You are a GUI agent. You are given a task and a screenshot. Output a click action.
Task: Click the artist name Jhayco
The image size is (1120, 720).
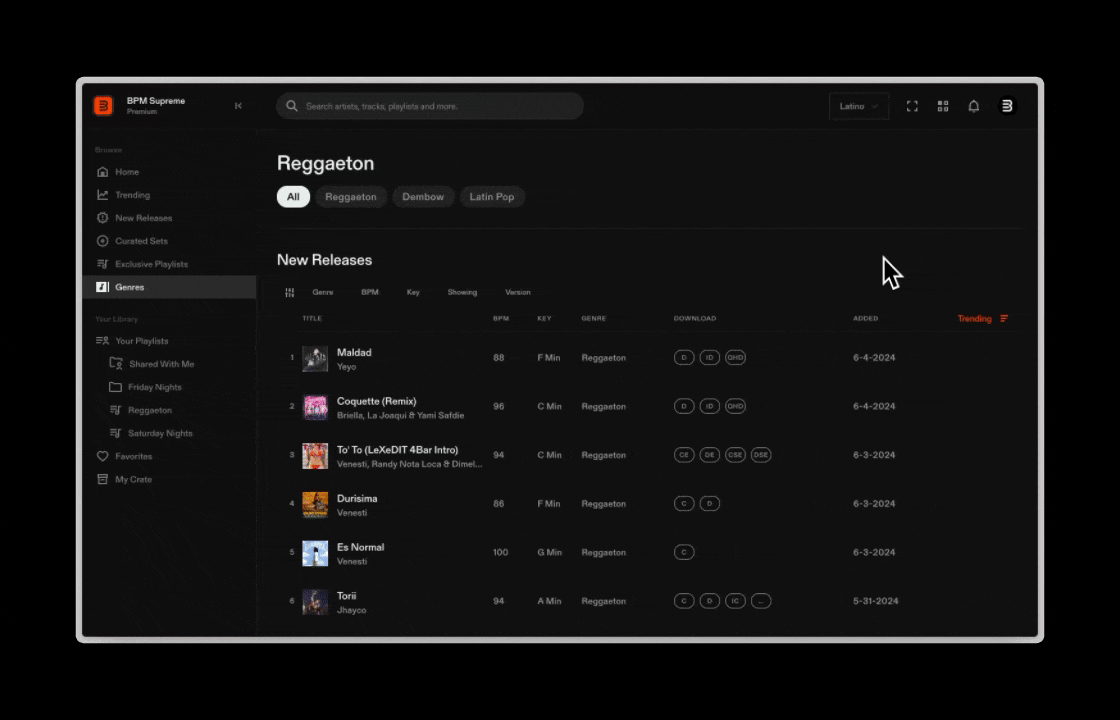351,610
